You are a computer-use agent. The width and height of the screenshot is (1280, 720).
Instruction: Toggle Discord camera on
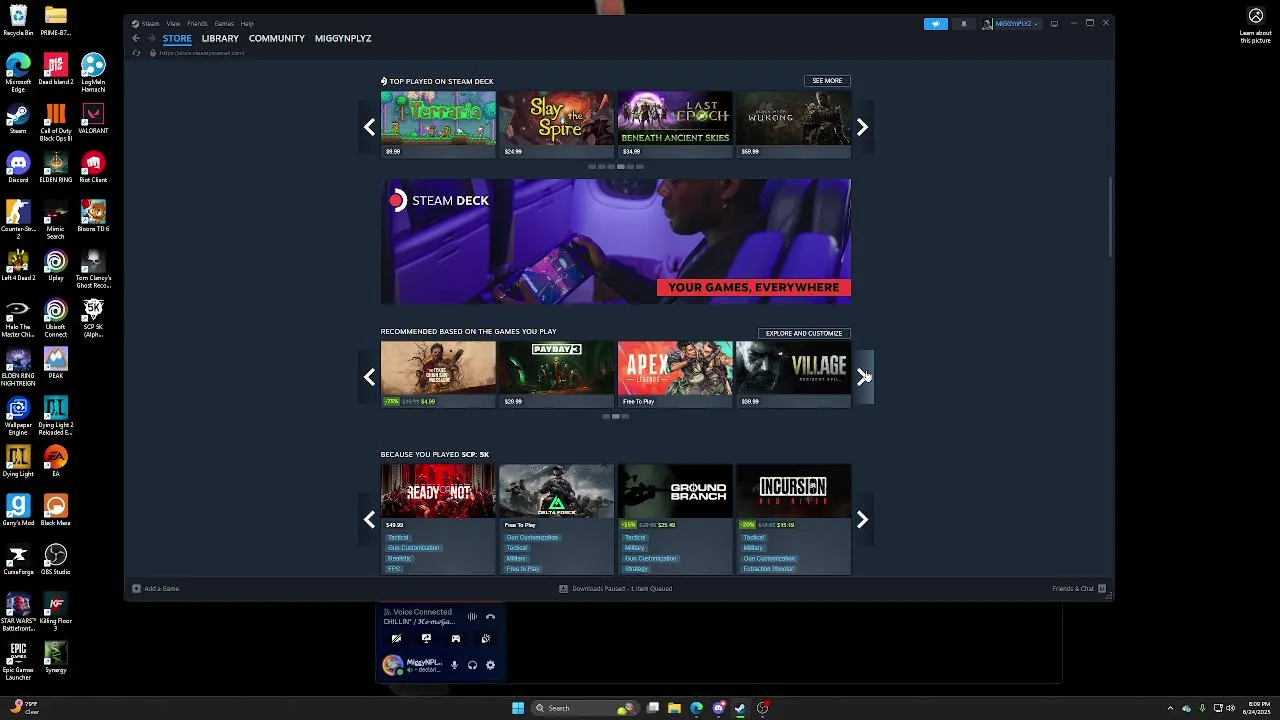coord(396,639)
